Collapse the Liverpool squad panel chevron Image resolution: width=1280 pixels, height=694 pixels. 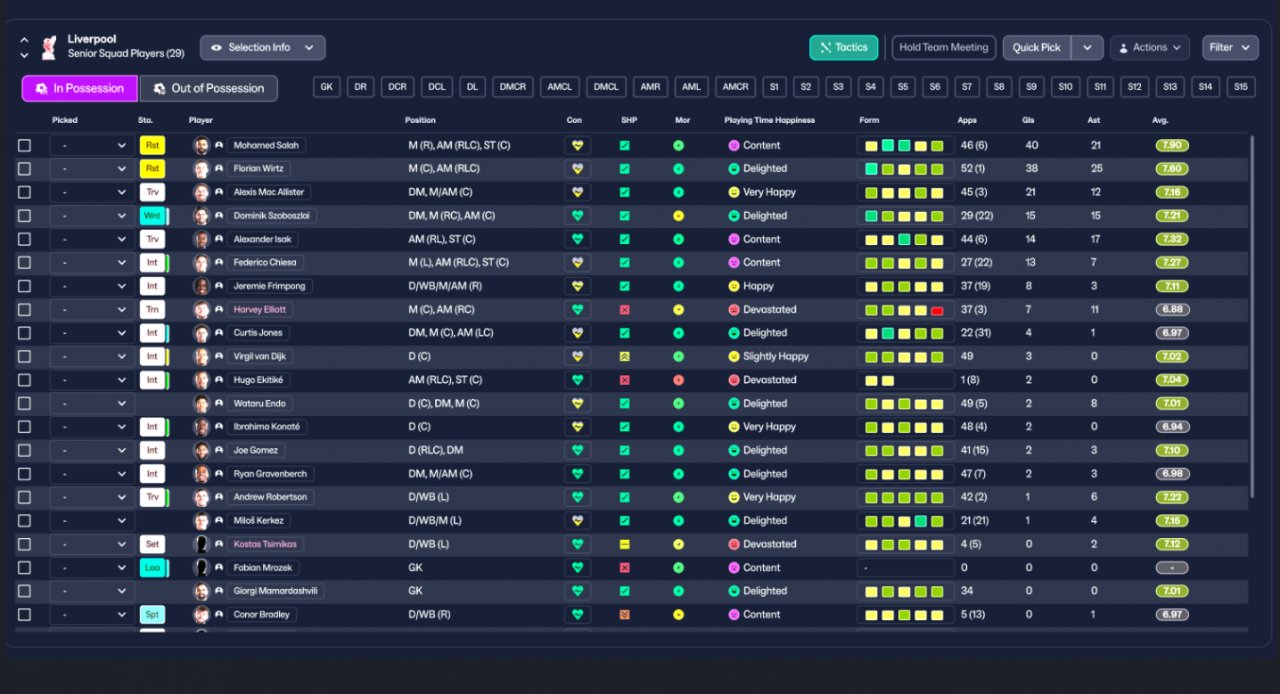[24, 40]
